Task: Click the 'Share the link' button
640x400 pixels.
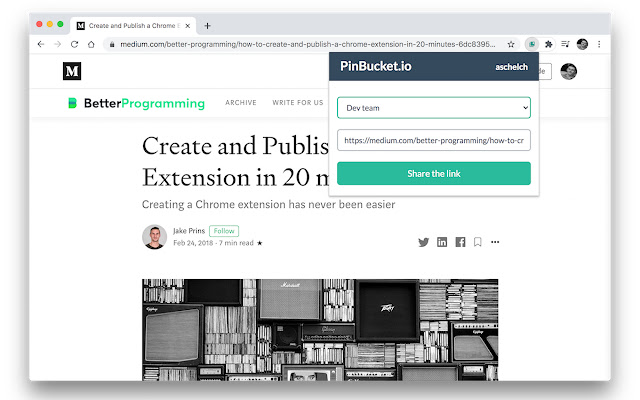Action: 433,173
